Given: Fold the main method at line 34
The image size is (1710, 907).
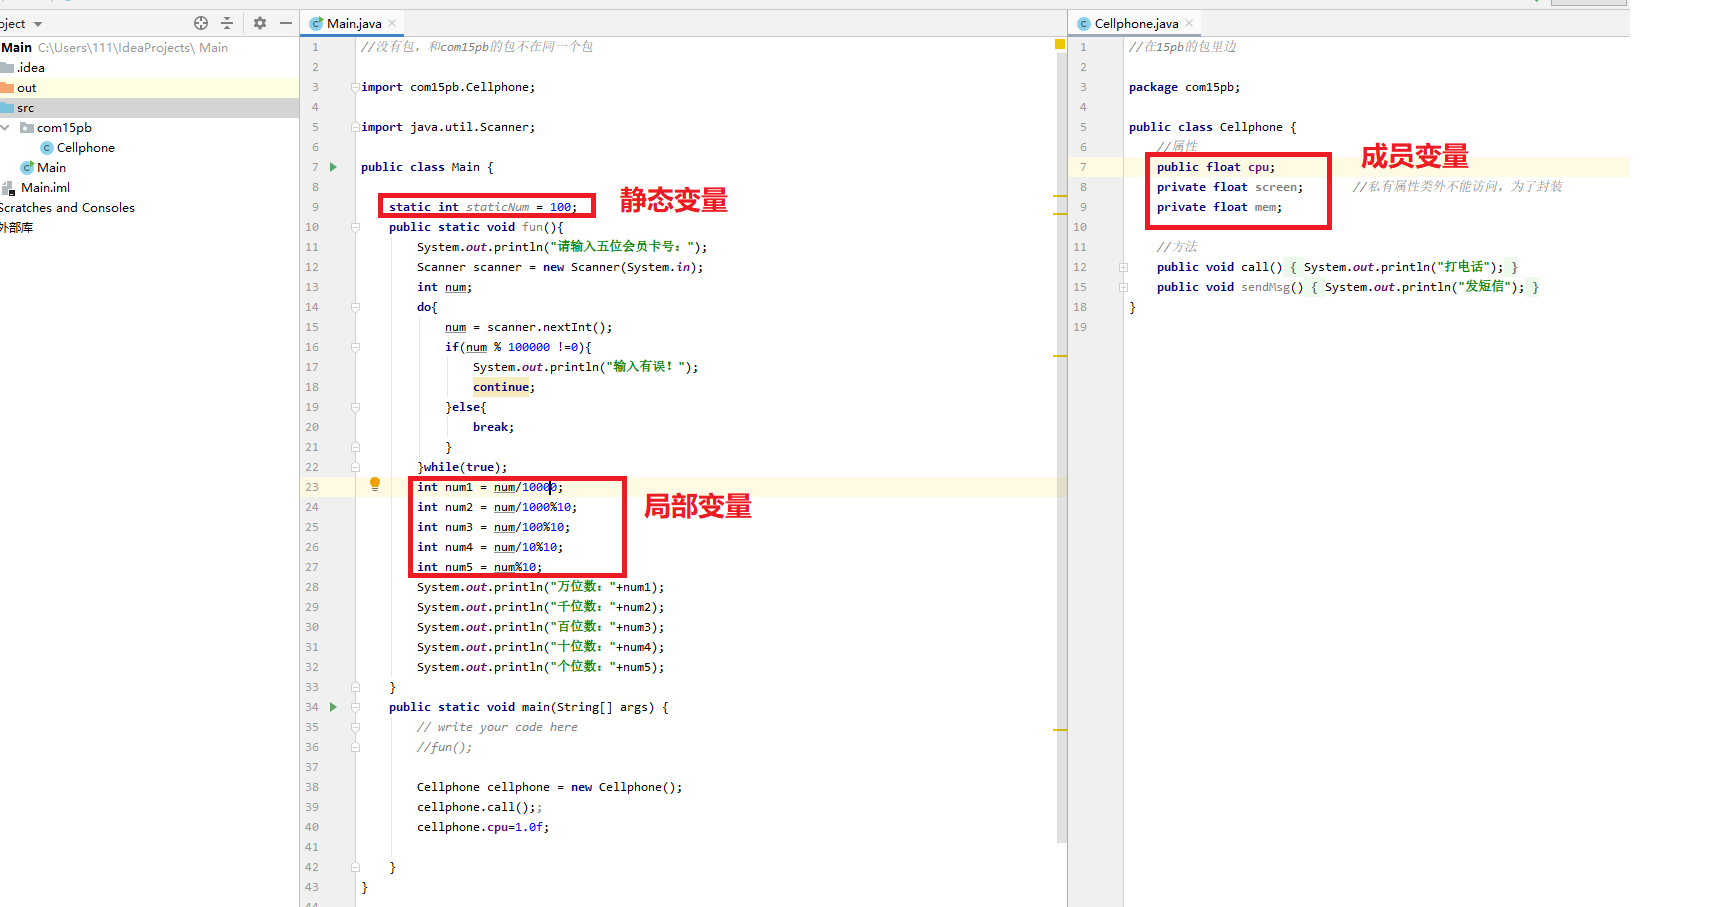Looking at the screenshot, I should coord(355,707).
